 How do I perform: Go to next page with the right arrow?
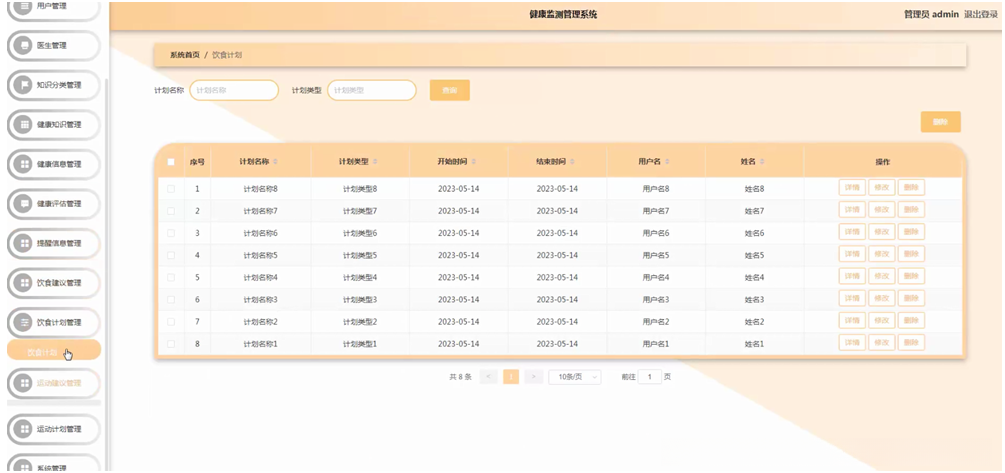pyautogui.click(x=533, y=377)
